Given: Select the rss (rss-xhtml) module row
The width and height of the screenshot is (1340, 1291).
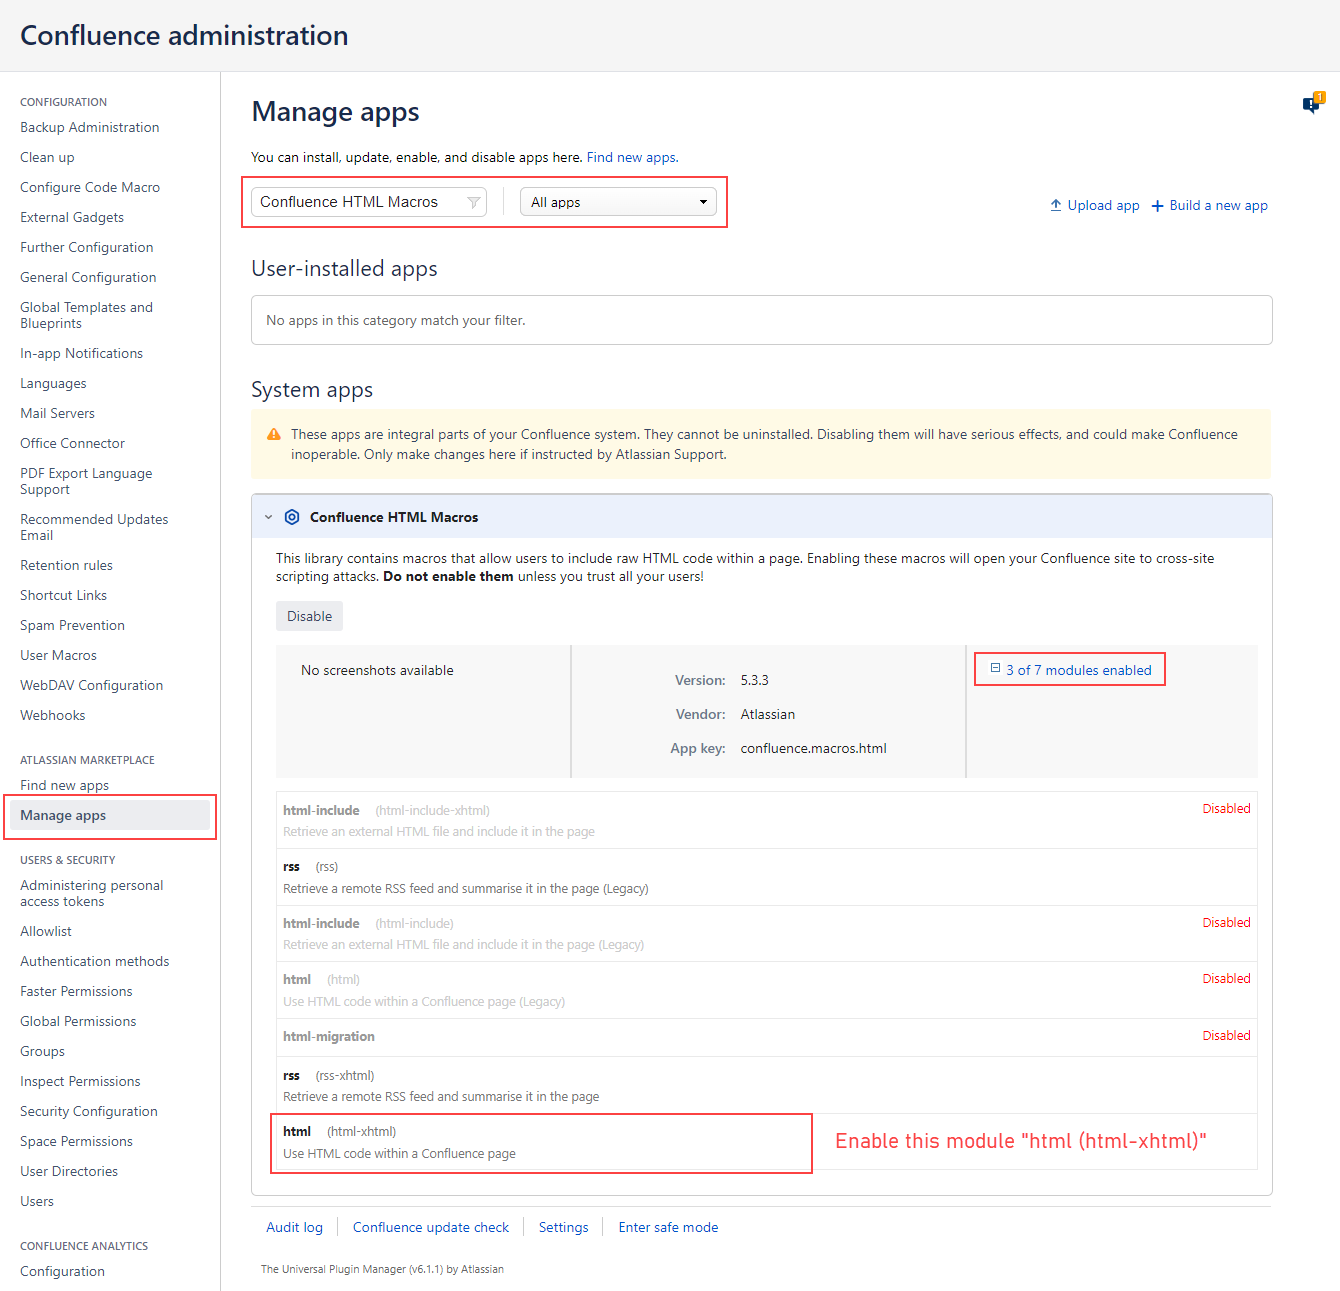Looking at the screenshot, I should click(766, 1085).
